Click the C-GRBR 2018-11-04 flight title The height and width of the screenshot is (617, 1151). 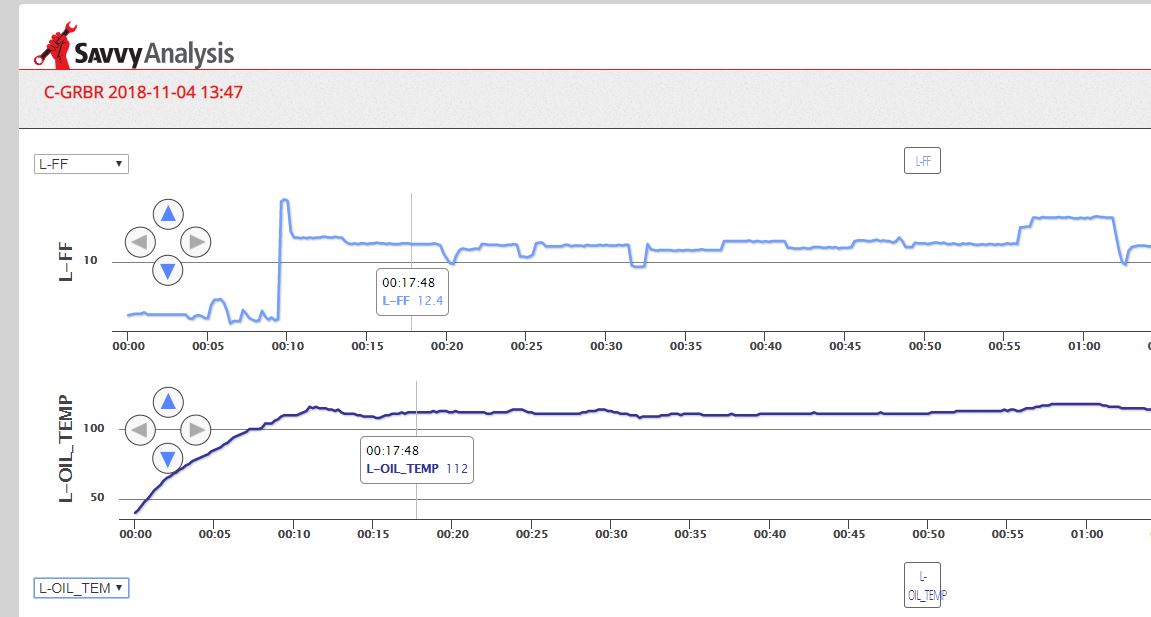click(x=143, y=92)
